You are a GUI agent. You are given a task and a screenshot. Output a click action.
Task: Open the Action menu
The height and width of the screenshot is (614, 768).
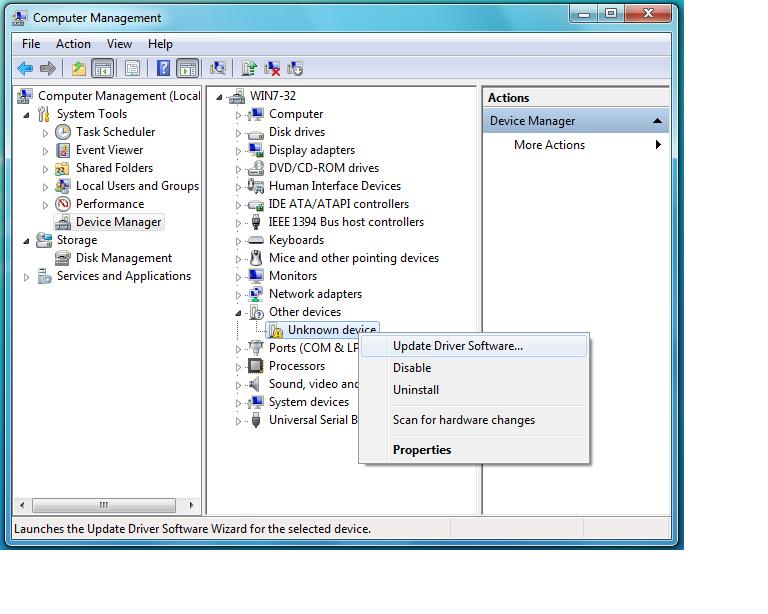[x=73, y=44]
